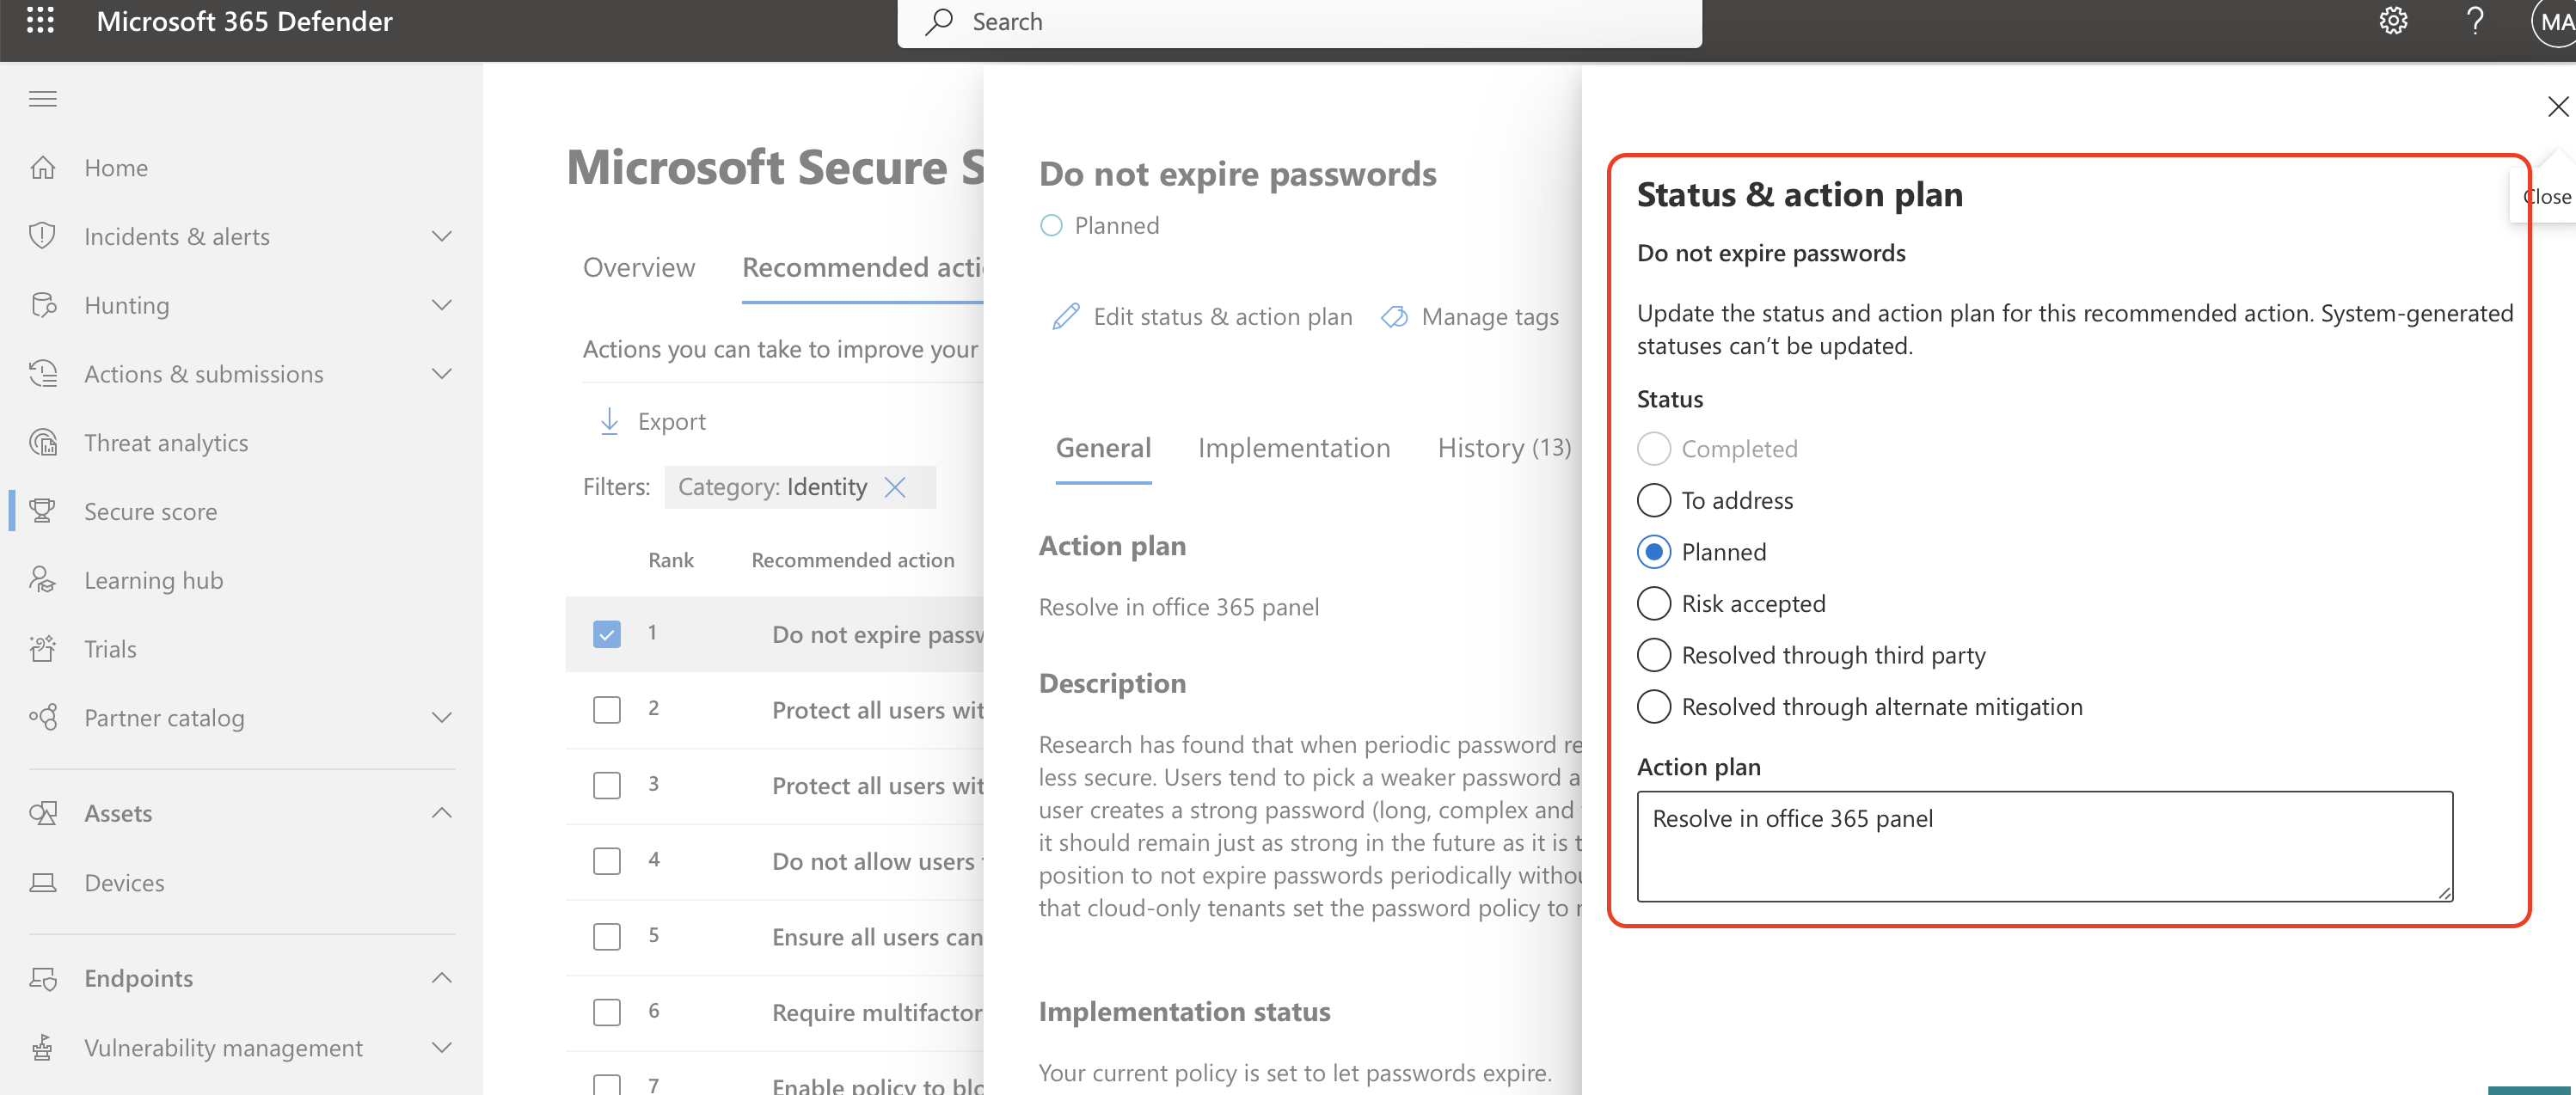Click inside the Action plan text box
This screenshot has height=1095, width=2576.
click(2044, 846)
